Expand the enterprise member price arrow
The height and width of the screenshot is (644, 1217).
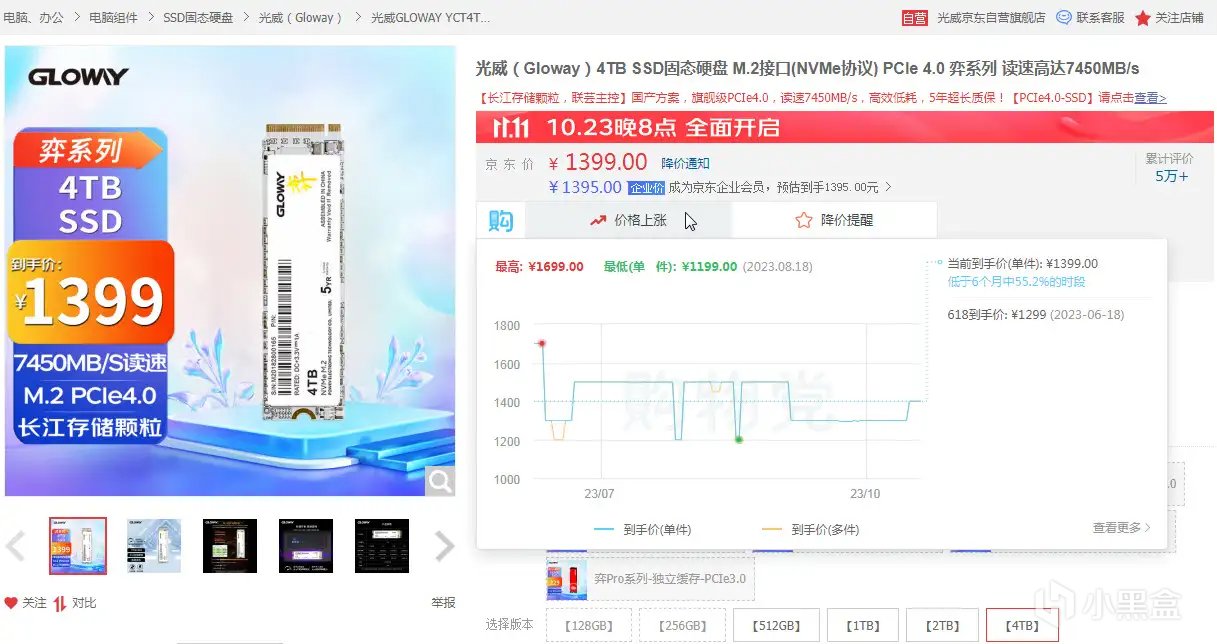[x=888, y=187]
